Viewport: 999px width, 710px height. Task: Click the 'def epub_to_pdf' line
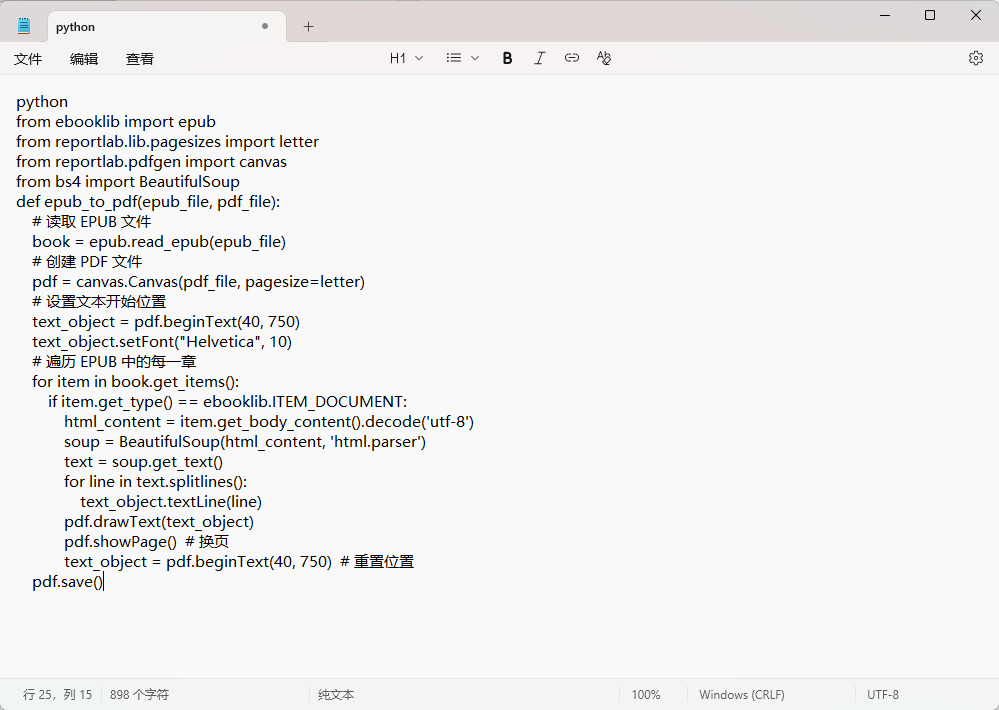coord(148,201)
